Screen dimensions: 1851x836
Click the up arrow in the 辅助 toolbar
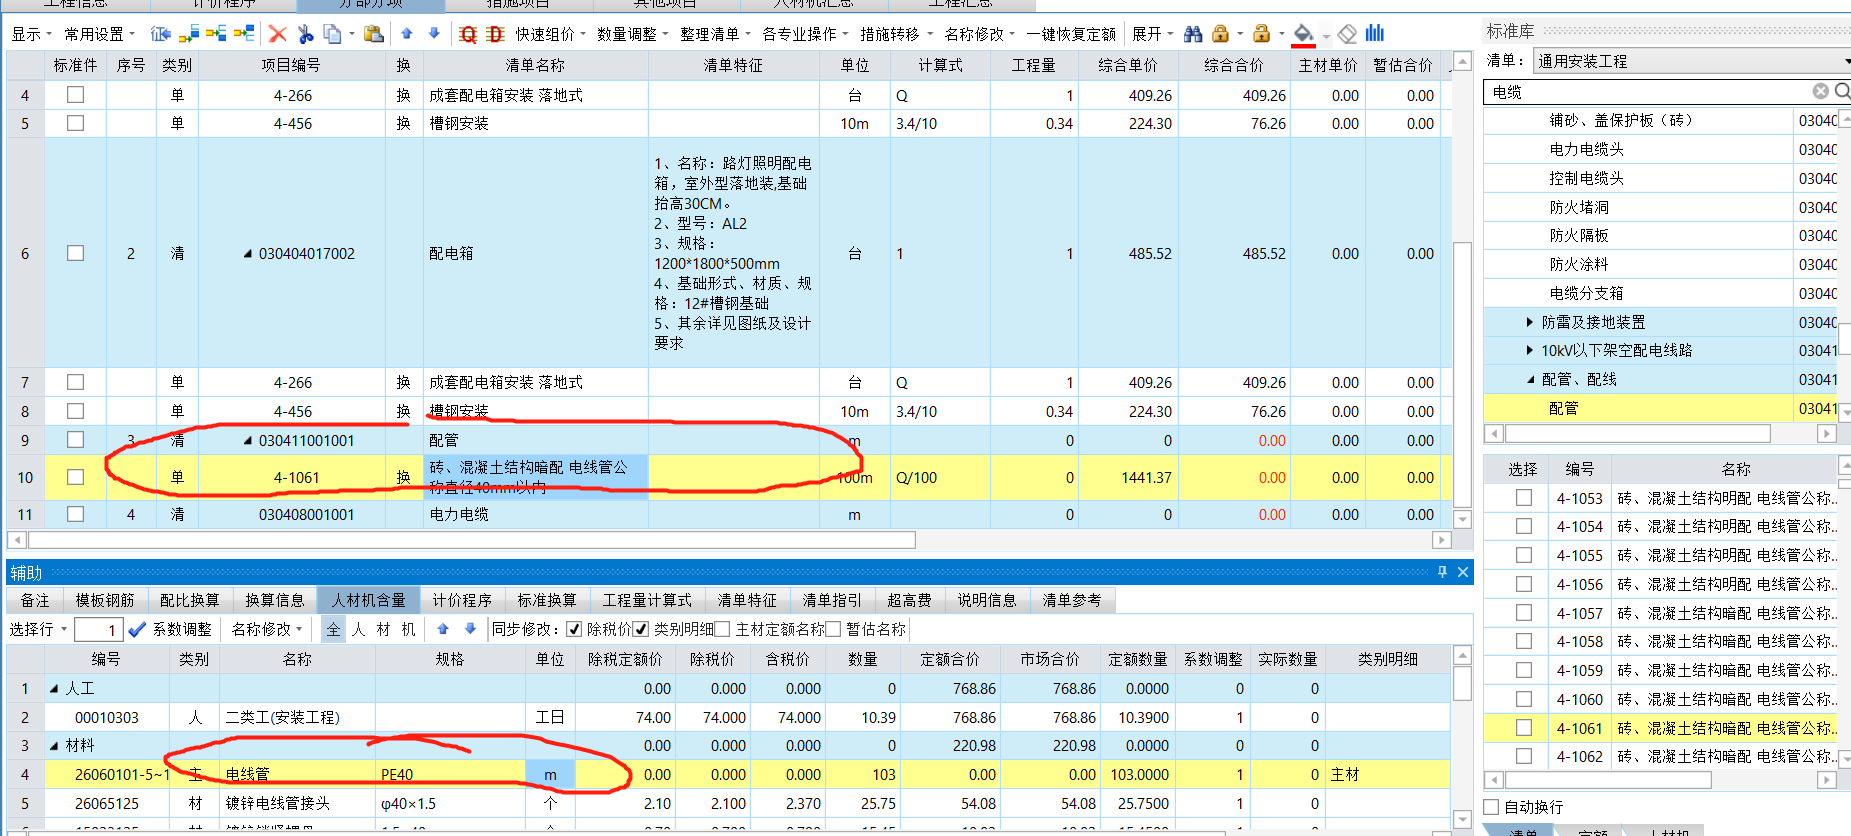click(x=443, y=629)
